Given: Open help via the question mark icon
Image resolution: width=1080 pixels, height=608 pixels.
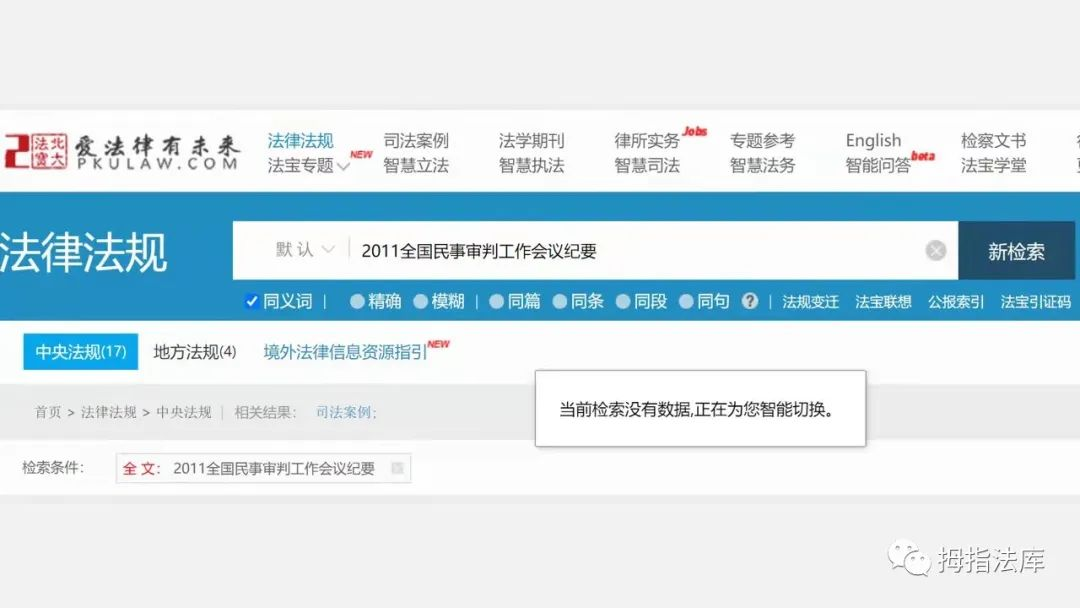Looking at the screenshot, I should pyautogui.click(x=749, y=300).
